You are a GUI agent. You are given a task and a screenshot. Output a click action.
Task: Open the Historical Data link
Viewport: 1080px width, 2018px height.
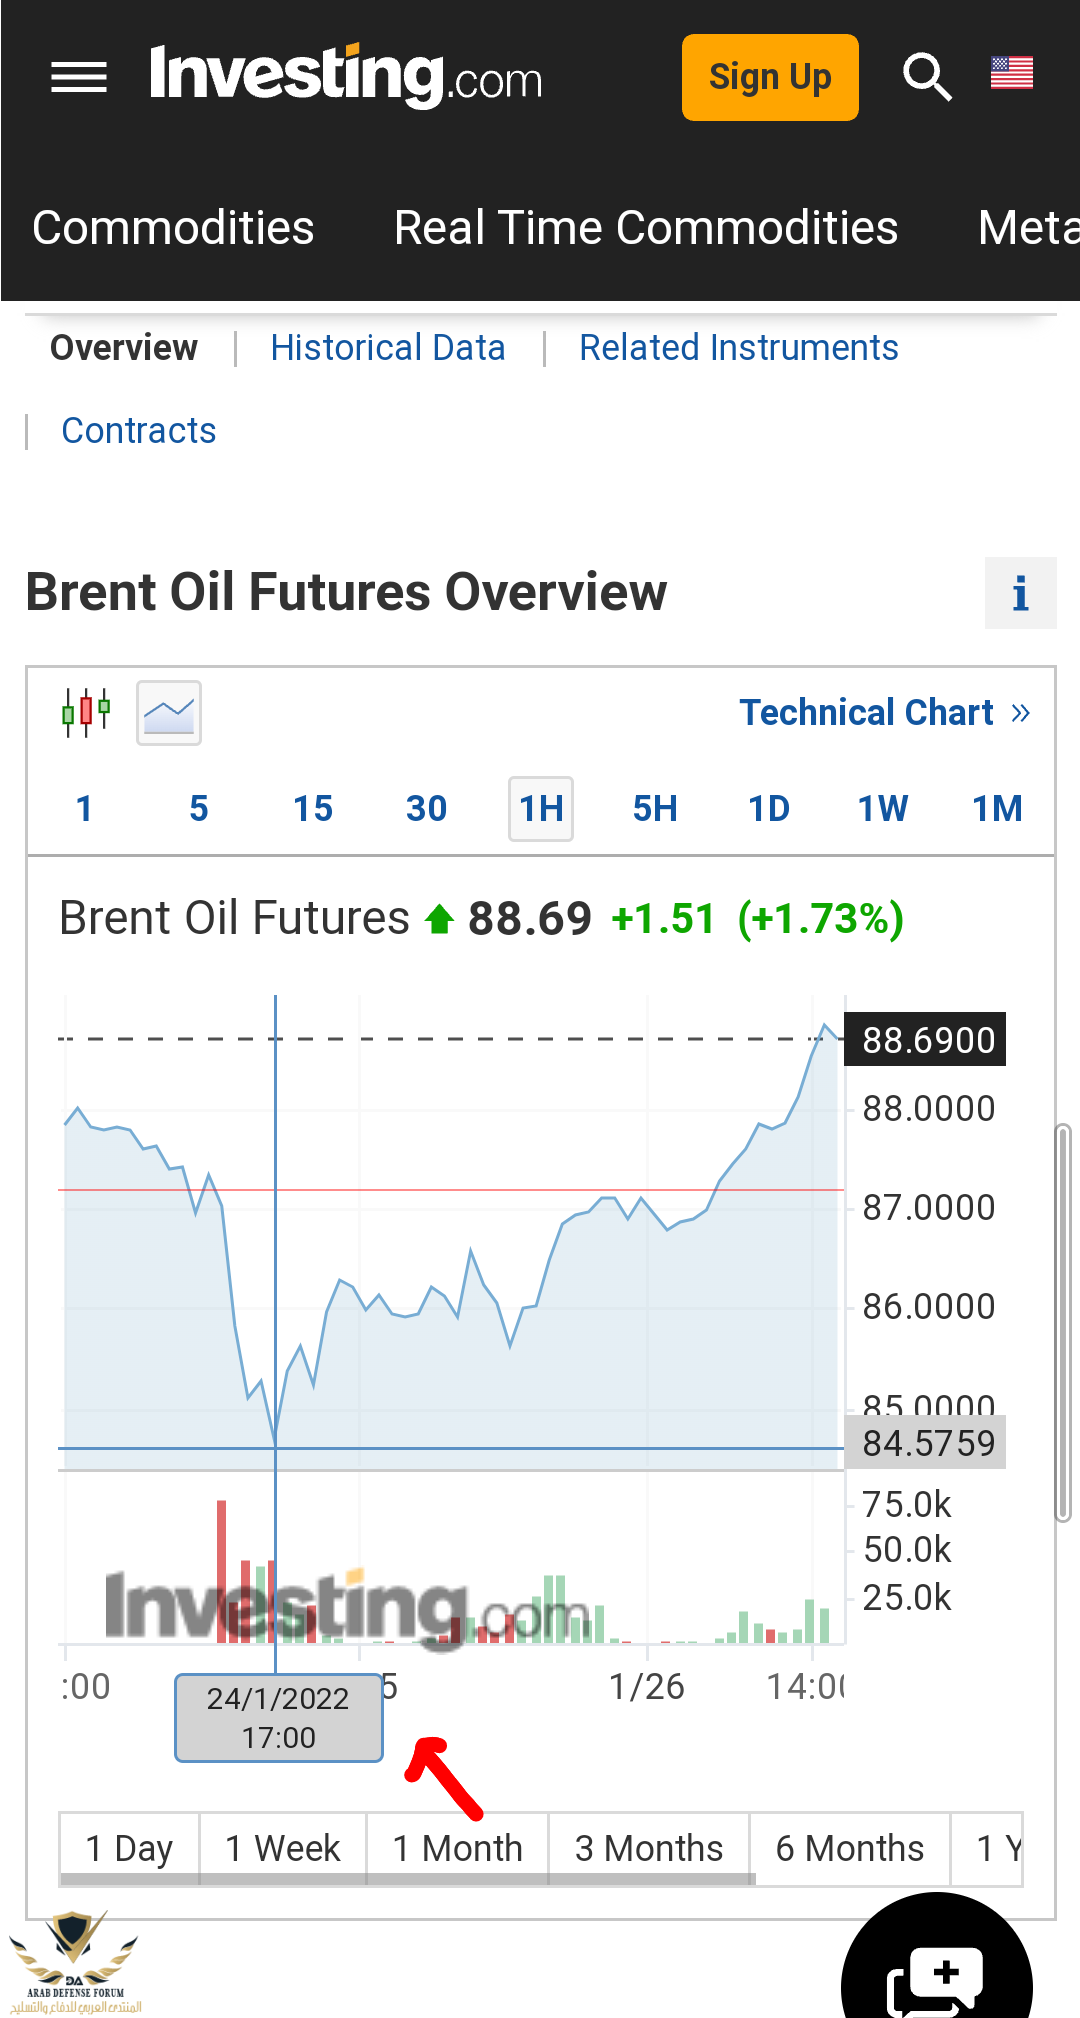388,348
